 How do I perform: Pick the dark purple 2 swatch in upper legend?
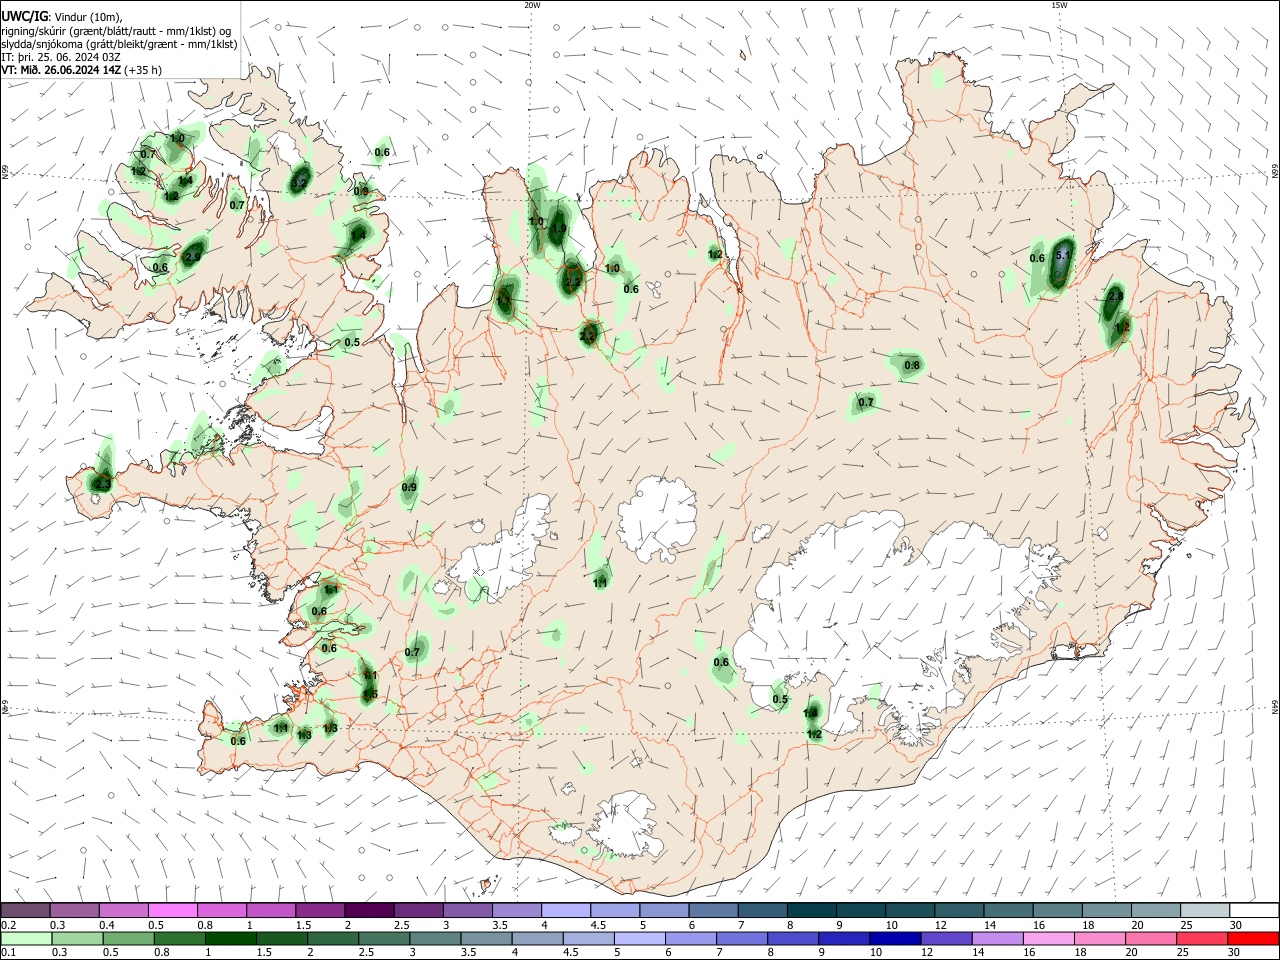370,910
